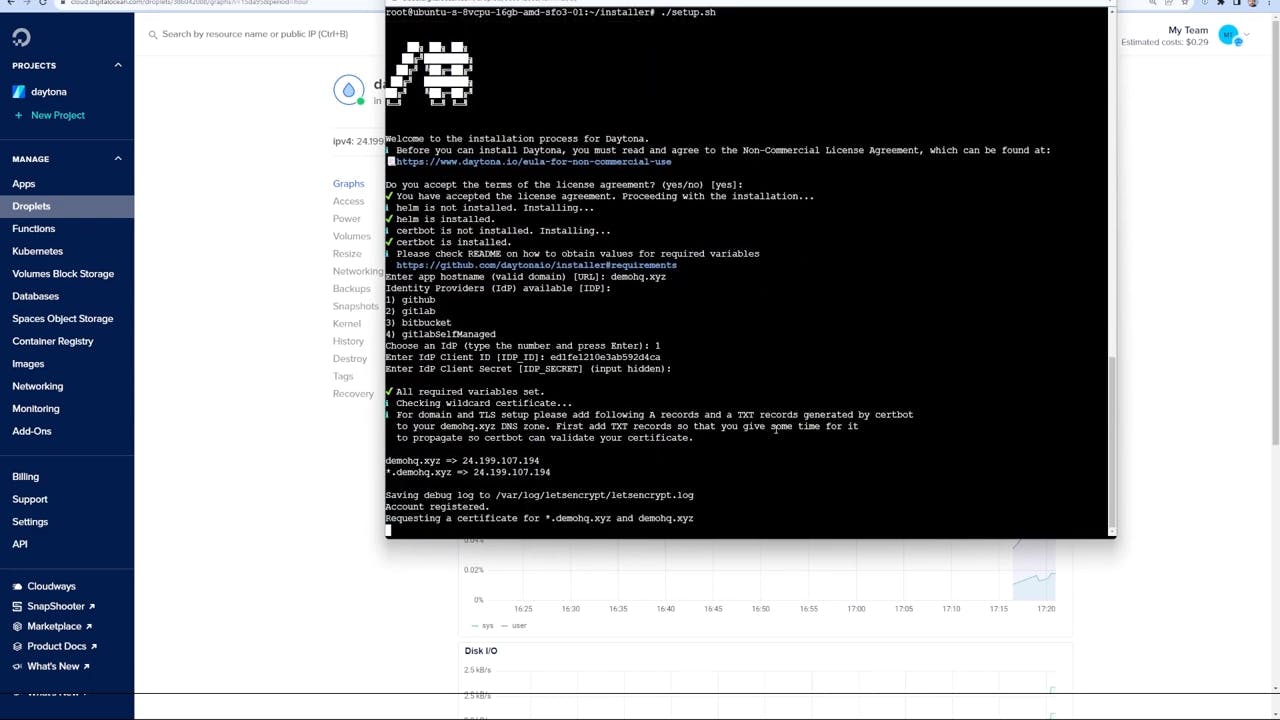This screenshot has height=720, width=1280.
Task: Open the daytona project link
Action: (x=49, y=92)
